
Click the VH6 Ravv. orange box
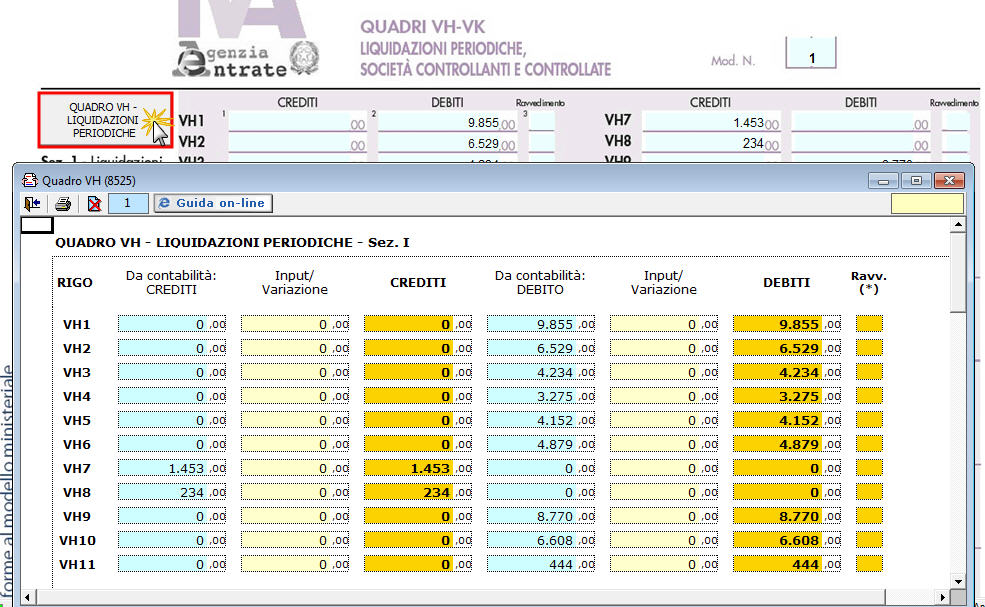869,444
